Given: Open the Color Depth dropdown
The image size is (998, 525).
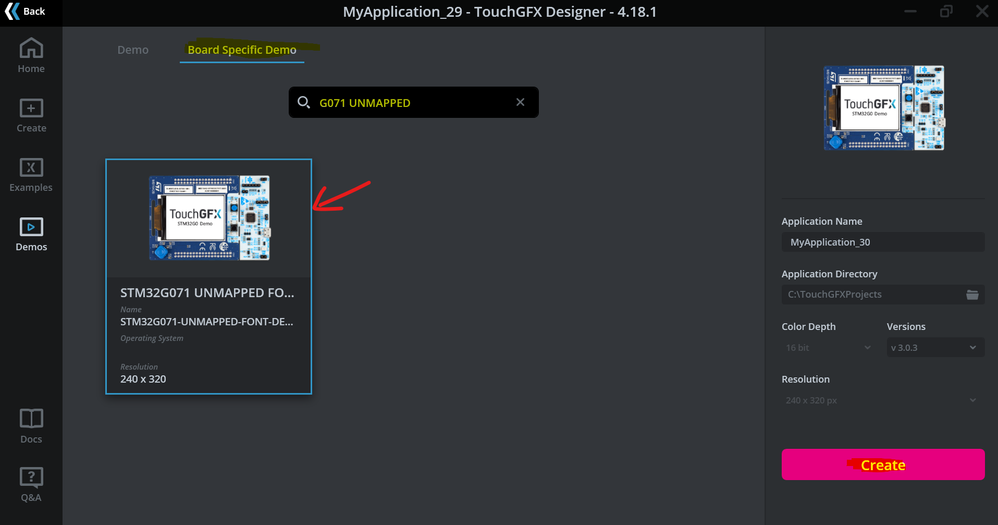Looking at the screenshot, I should click(x=828, y=347).
